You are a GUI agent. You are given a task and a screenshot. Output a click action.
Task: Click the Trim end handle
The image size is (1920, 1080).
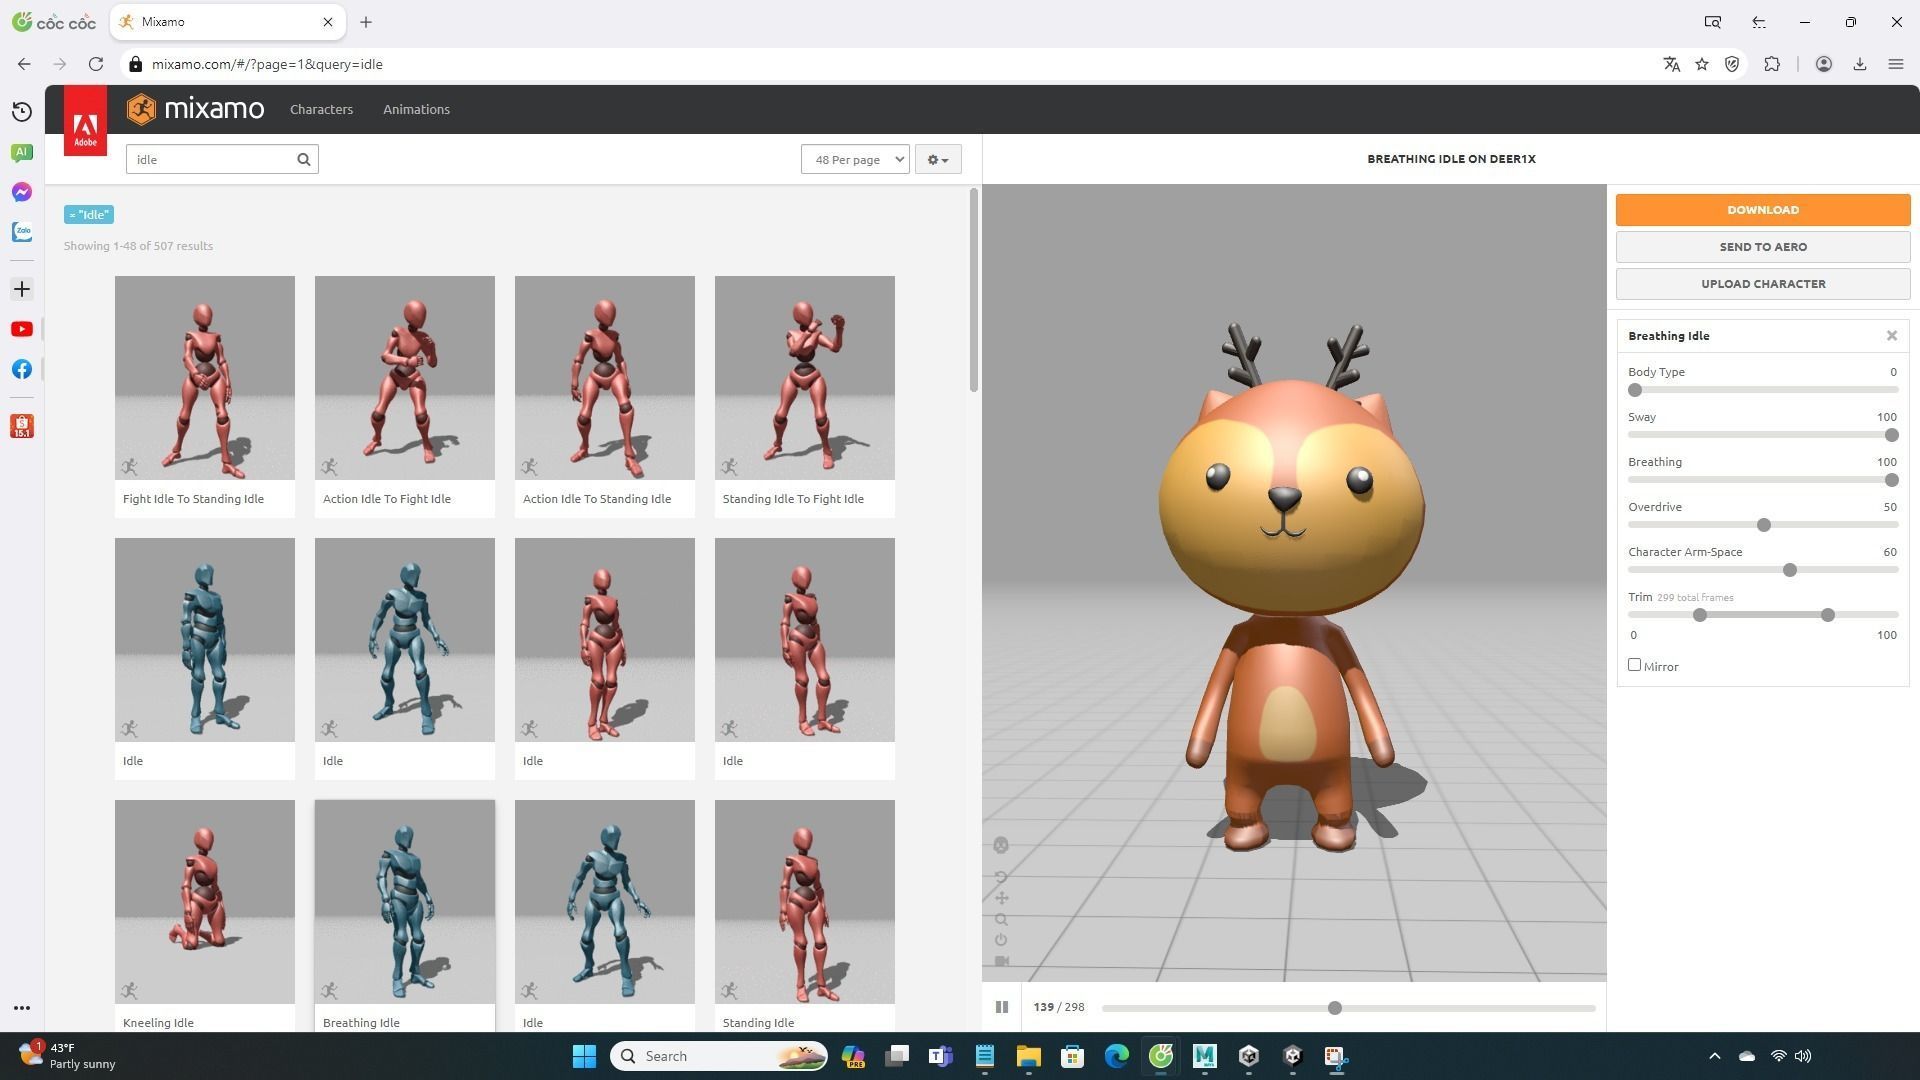click(x=1828, y=615)
